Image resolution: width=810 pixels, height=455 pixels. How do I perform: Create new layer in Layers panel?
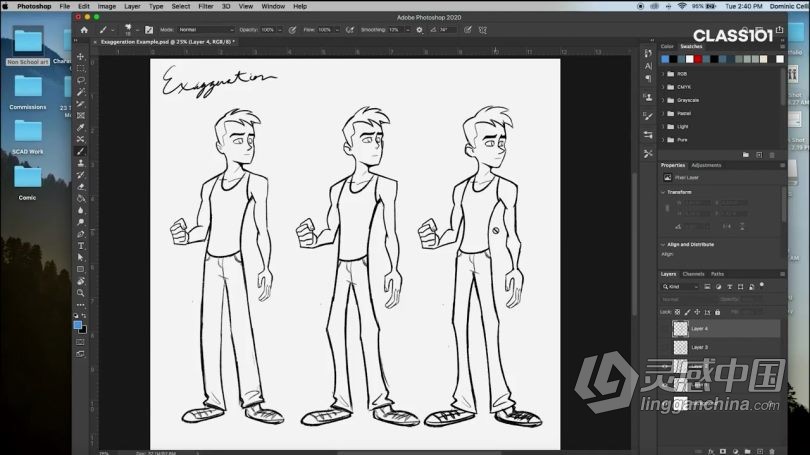760,451
